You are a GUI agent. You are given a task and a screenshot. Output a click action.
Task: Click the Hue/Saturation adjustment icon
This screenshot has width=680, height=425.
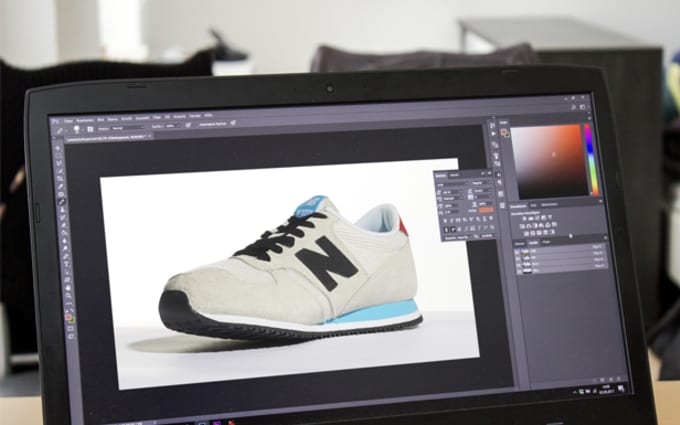click(522, 226)
